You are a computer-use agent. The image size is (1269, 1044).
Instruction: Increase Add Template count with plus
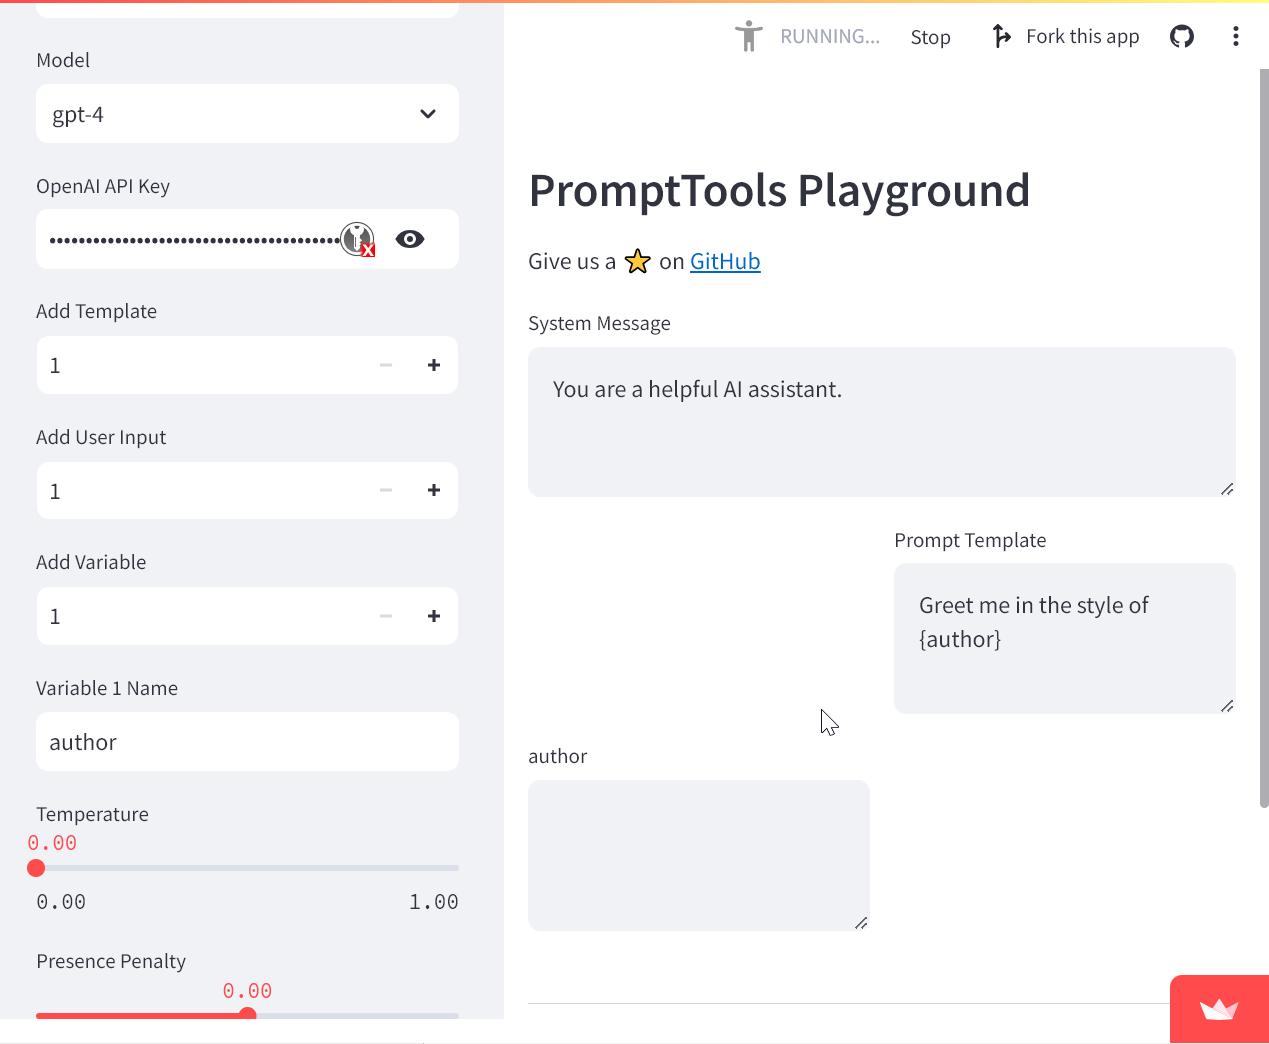(x=434, y=365)
